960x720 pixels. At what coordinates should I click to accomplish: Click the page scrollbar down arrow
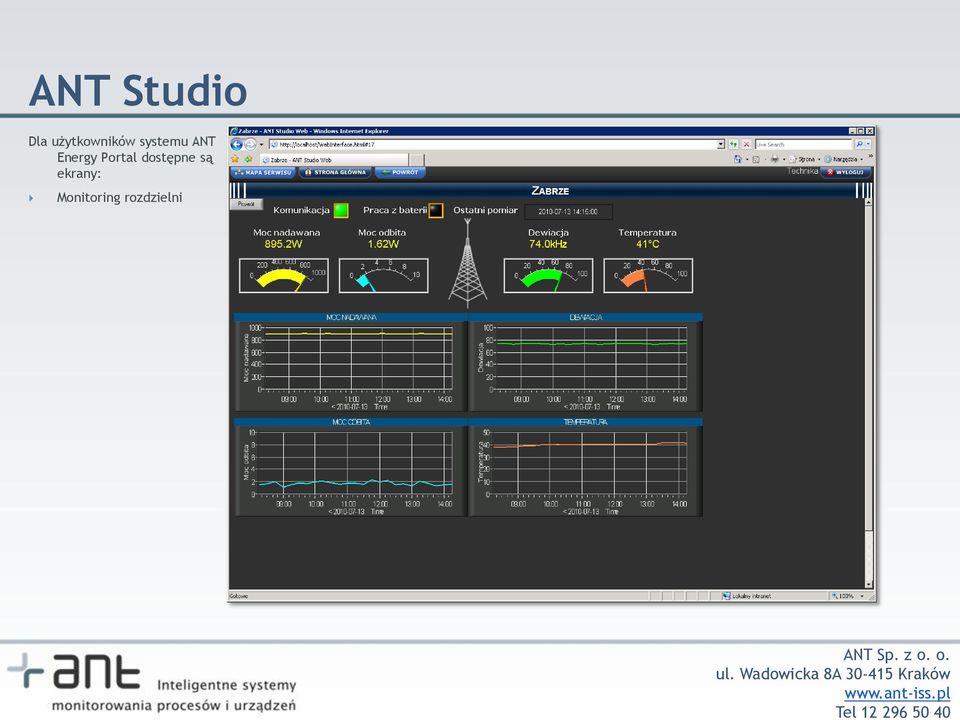click(x=869, y=585)
